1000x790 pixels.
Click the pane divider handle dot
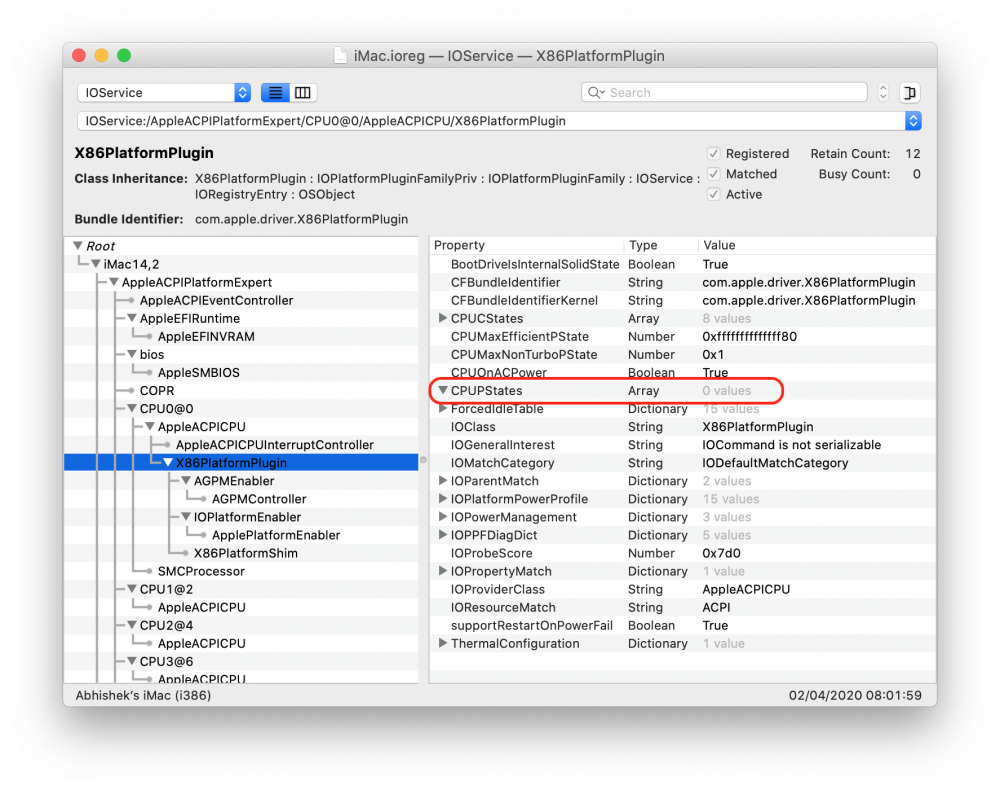(x=423, y=460)
